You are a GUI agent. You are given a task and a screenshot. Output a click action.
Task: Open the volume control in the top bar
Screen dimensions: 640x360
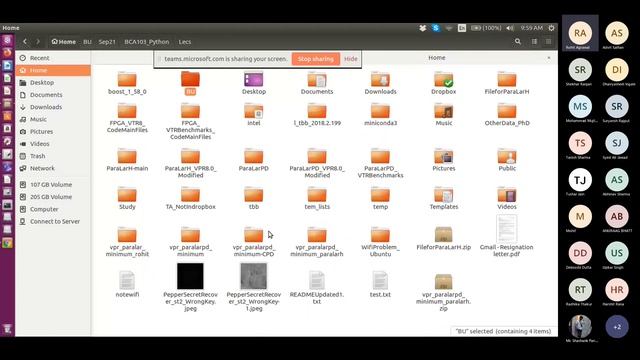[510, 28]
